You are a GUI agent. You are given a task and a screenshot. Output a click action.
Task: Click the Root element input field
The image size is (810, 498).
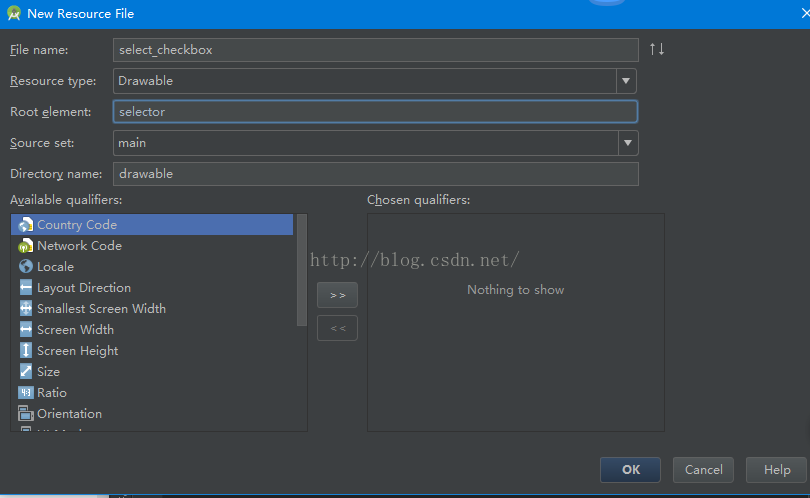pos(375,112)
